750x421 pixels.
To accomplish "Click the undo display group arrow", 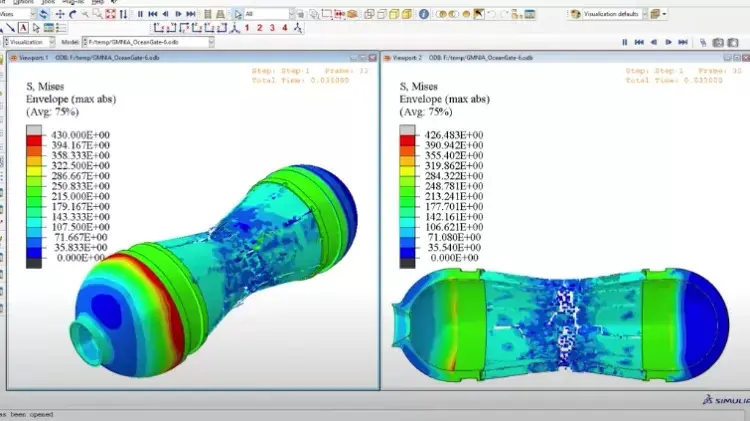I will pyautogui.click(x=491, y=14).
